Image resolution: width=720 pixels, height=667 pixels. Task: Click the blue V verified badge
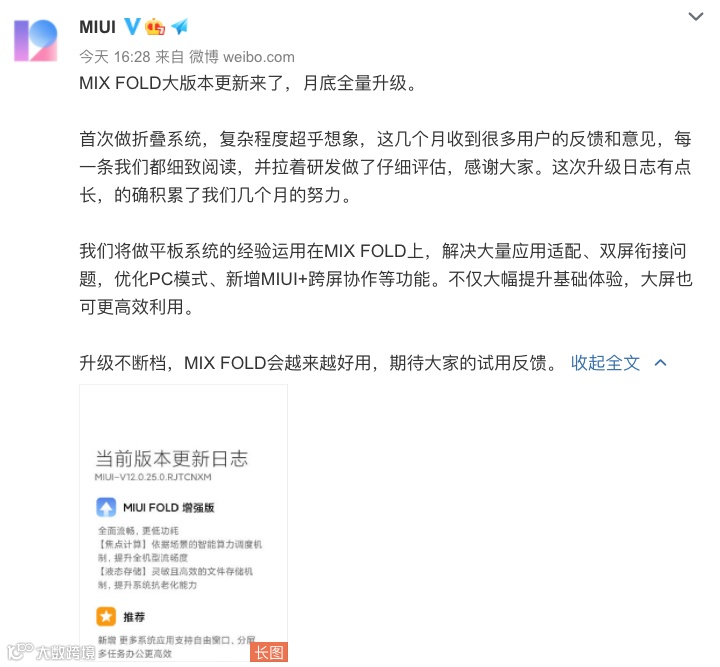[132, 27]
